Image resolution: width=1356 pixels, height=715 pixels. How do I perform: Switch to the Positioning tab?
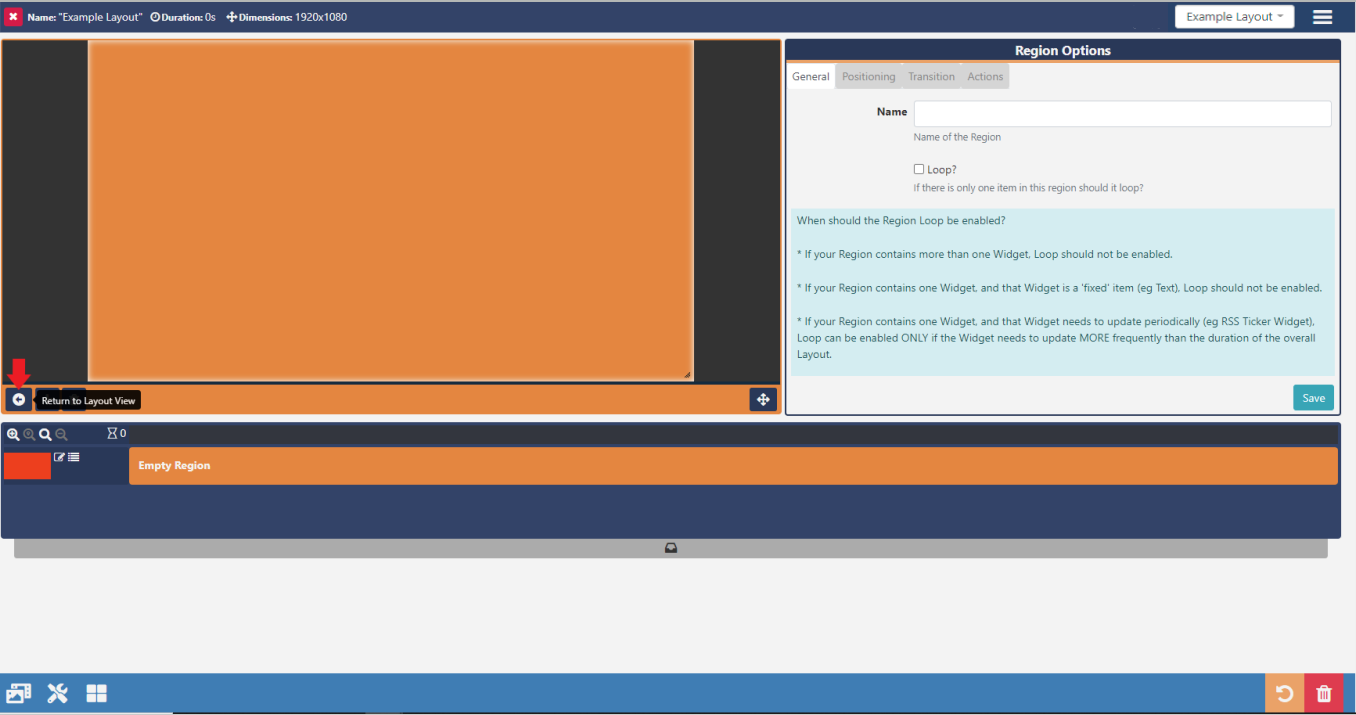pyautogui.click(x=868, y=77)
